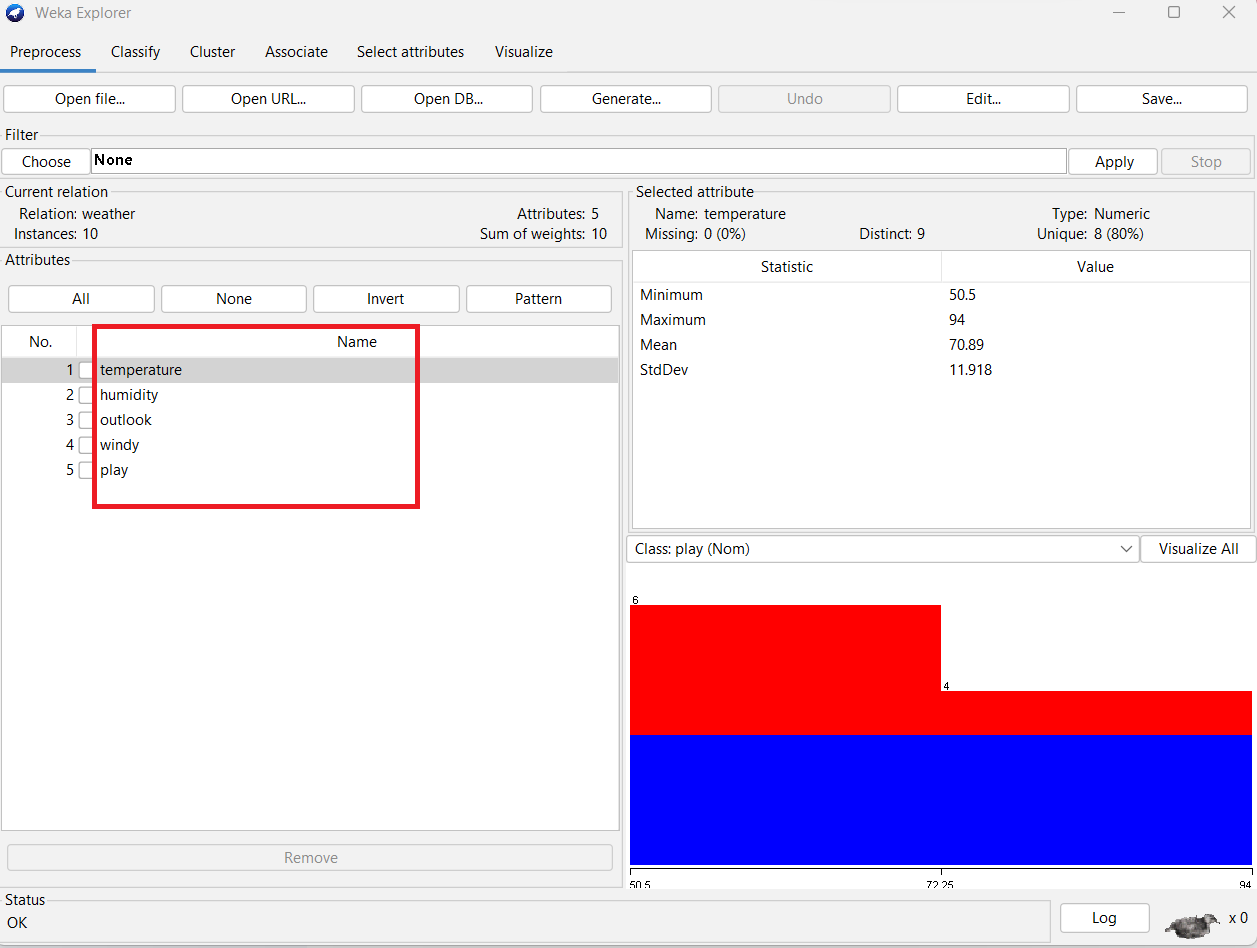Click the Relation: weather label
This screenshot has width=1257, height=948.
(x=77, y=214)
